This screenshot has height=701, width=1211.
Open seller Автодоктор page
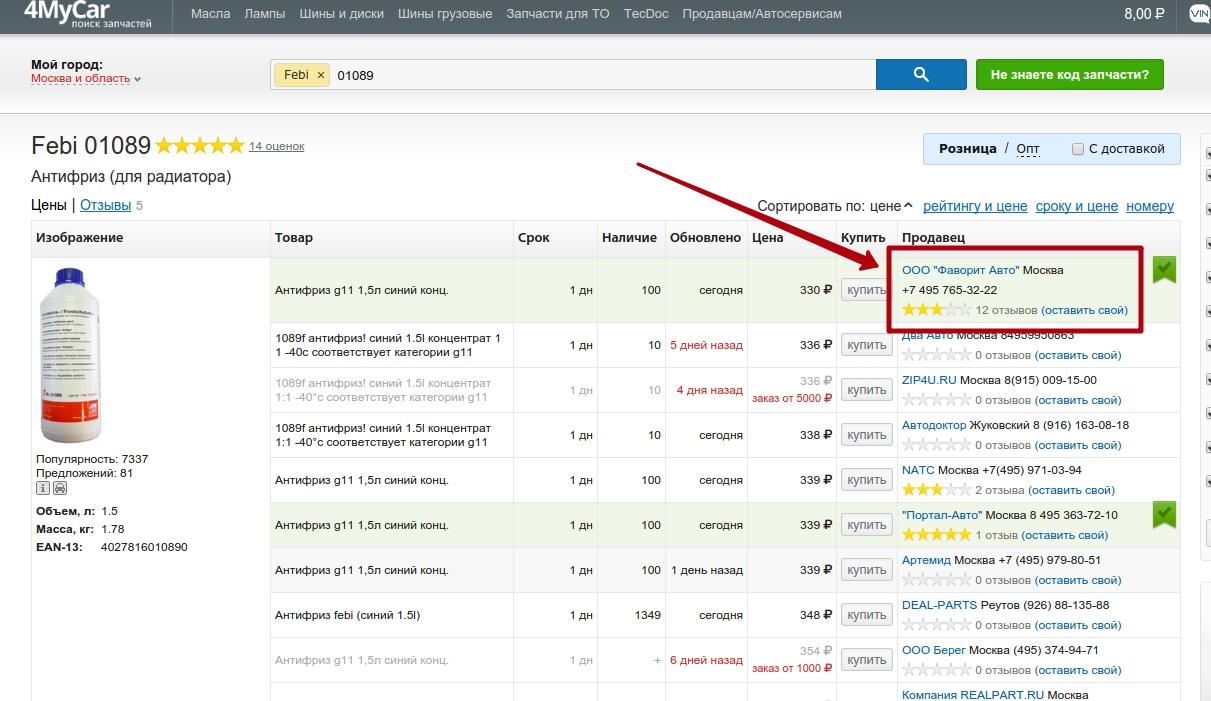point(934,425)
